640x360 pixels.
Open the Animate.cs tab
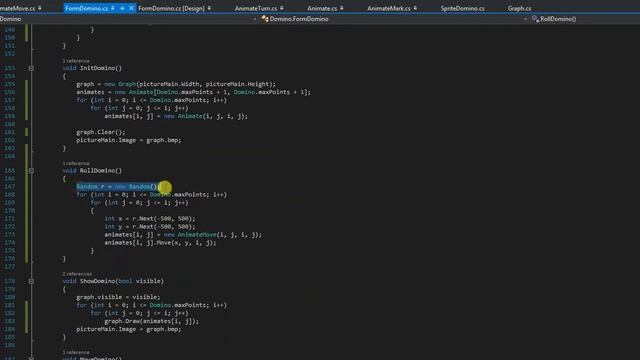point(322,8)
